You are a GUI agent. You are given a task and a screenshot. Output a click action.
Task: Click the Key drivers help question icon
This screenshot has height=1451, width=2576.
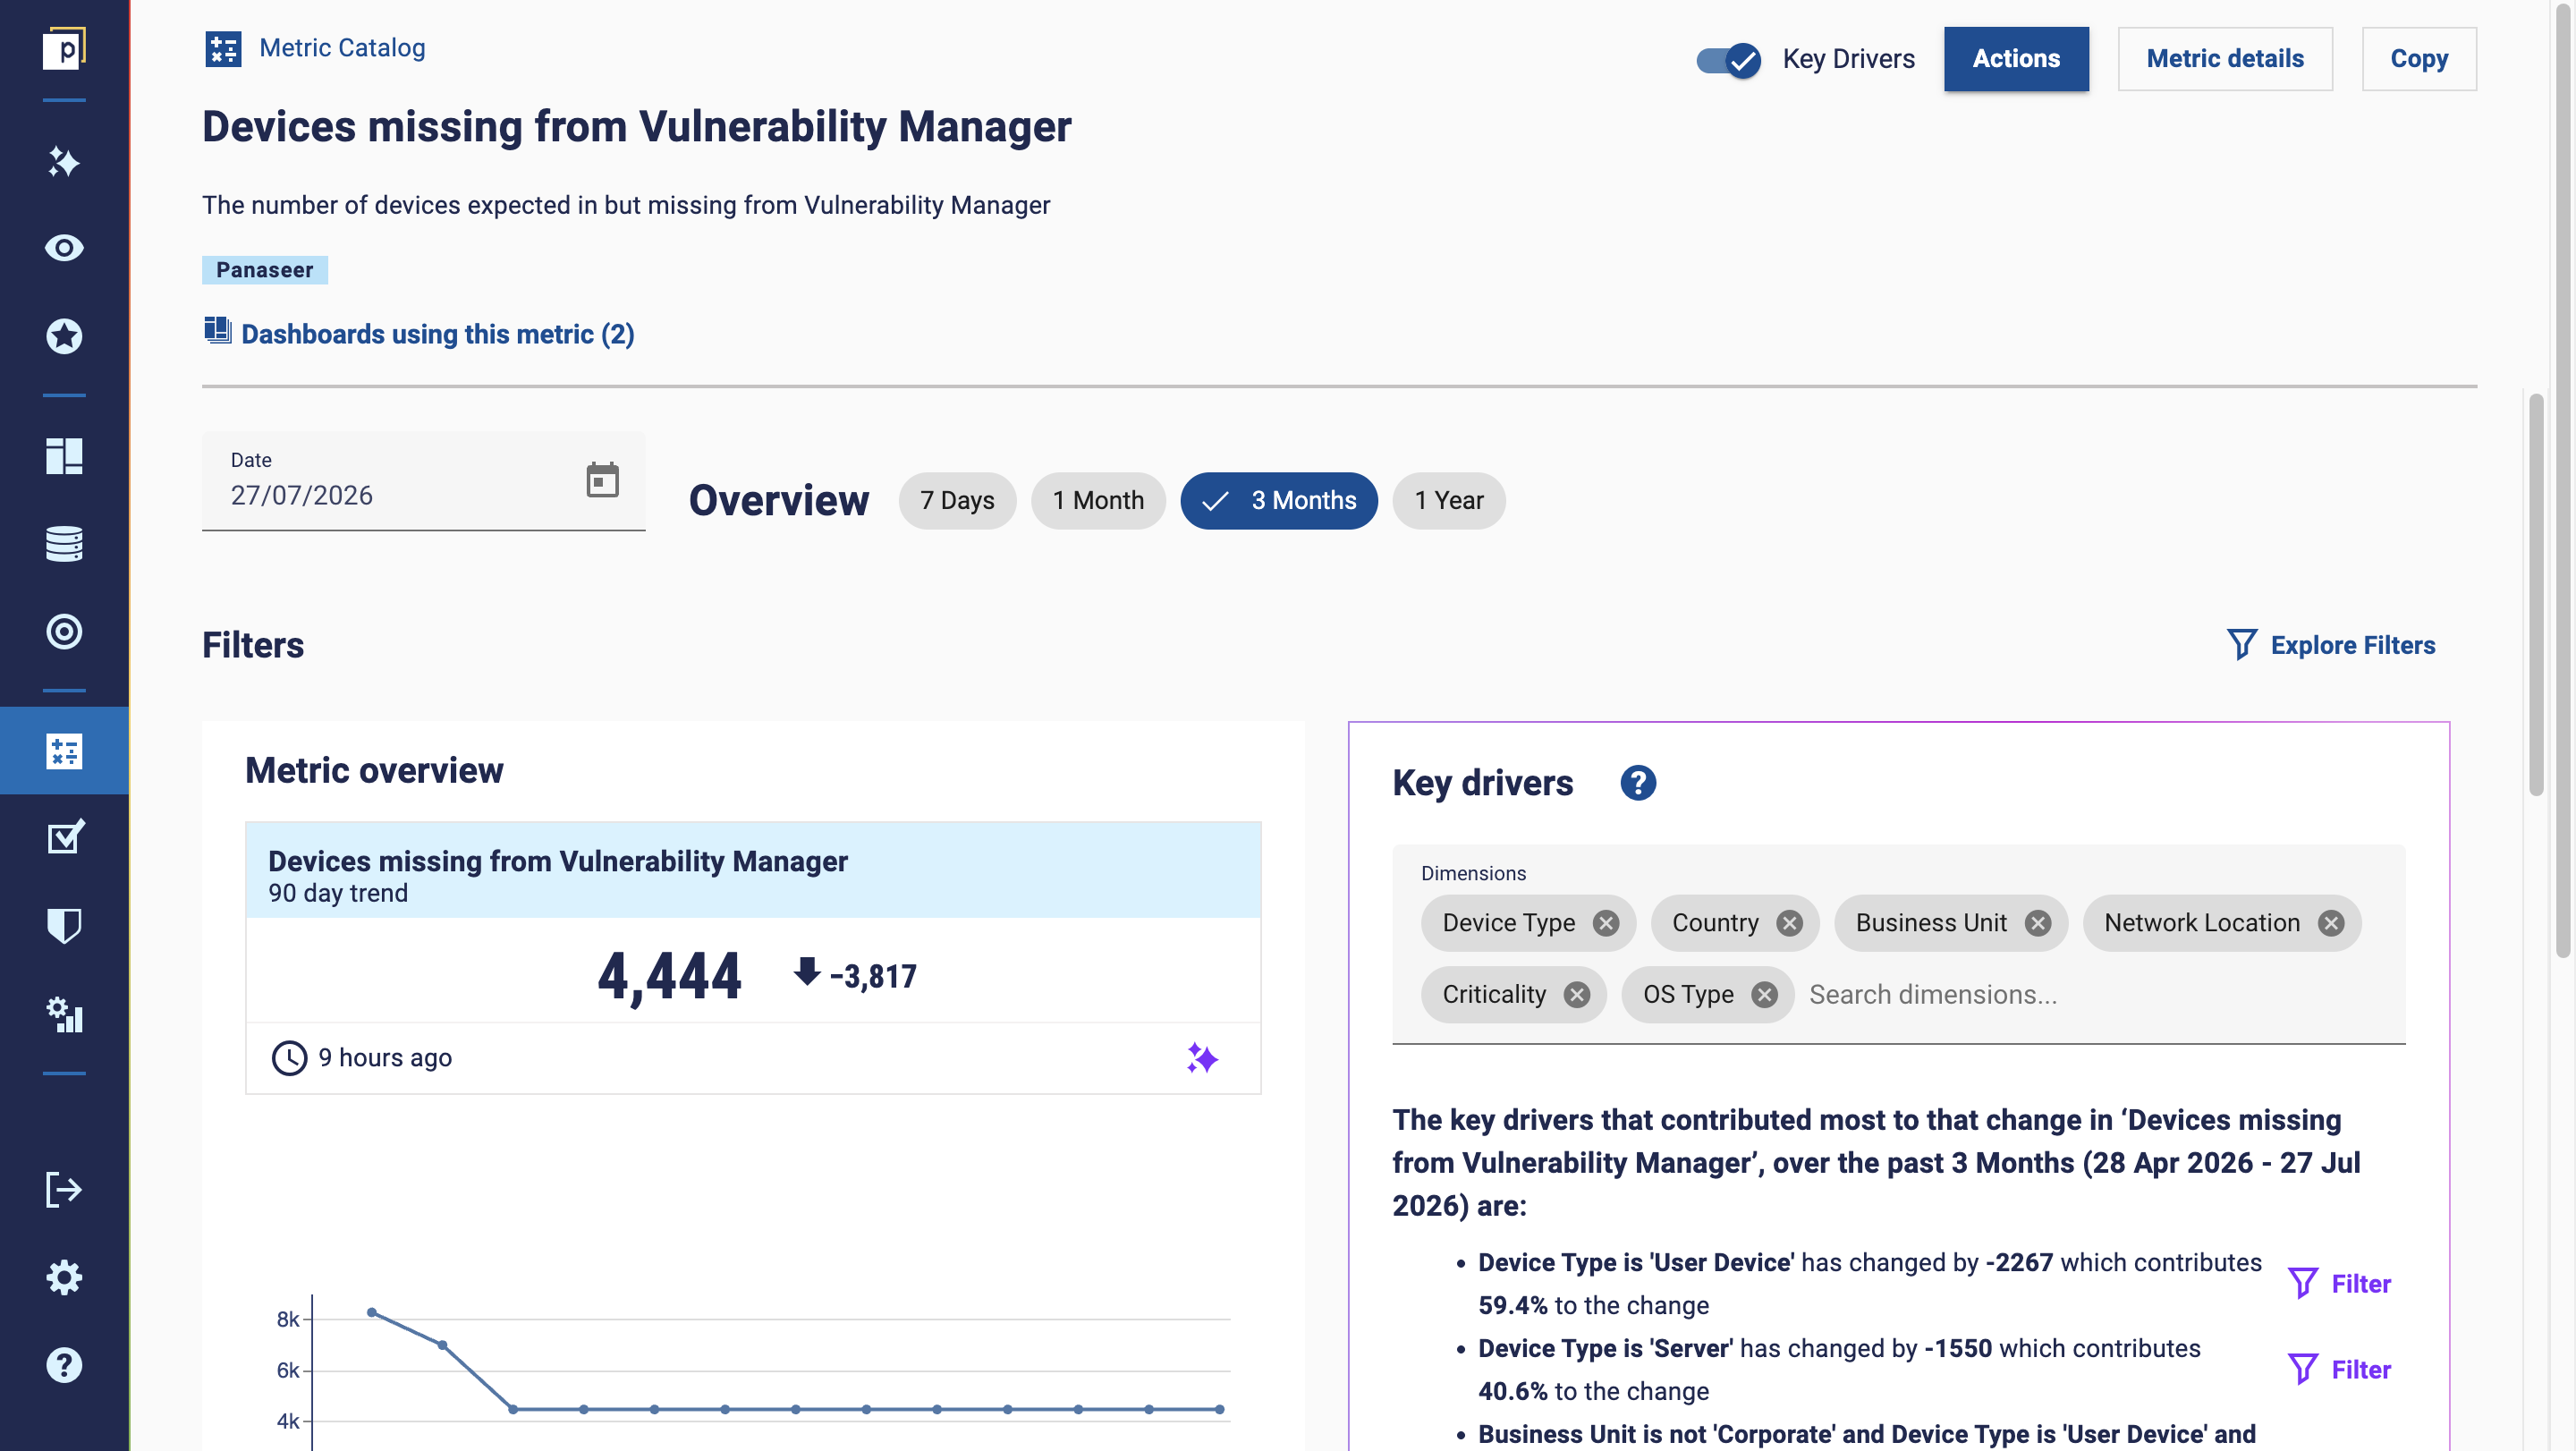click(x=1638, y=783)
